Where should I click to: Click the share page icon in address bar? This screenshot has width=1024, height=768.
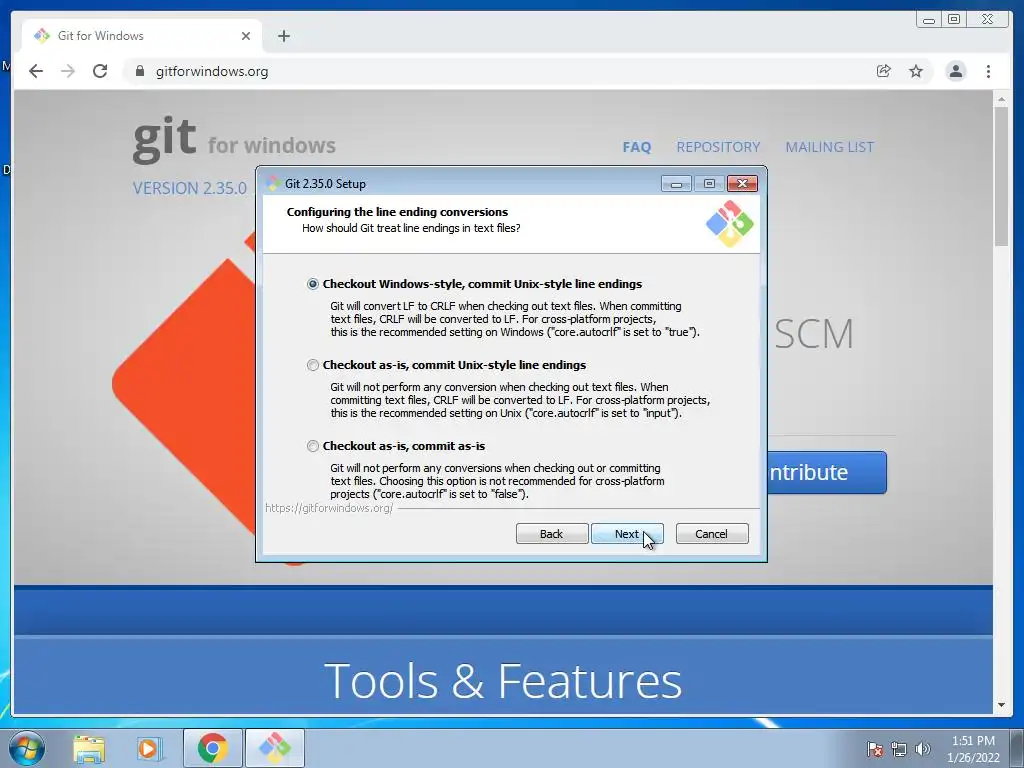(884, 71)
